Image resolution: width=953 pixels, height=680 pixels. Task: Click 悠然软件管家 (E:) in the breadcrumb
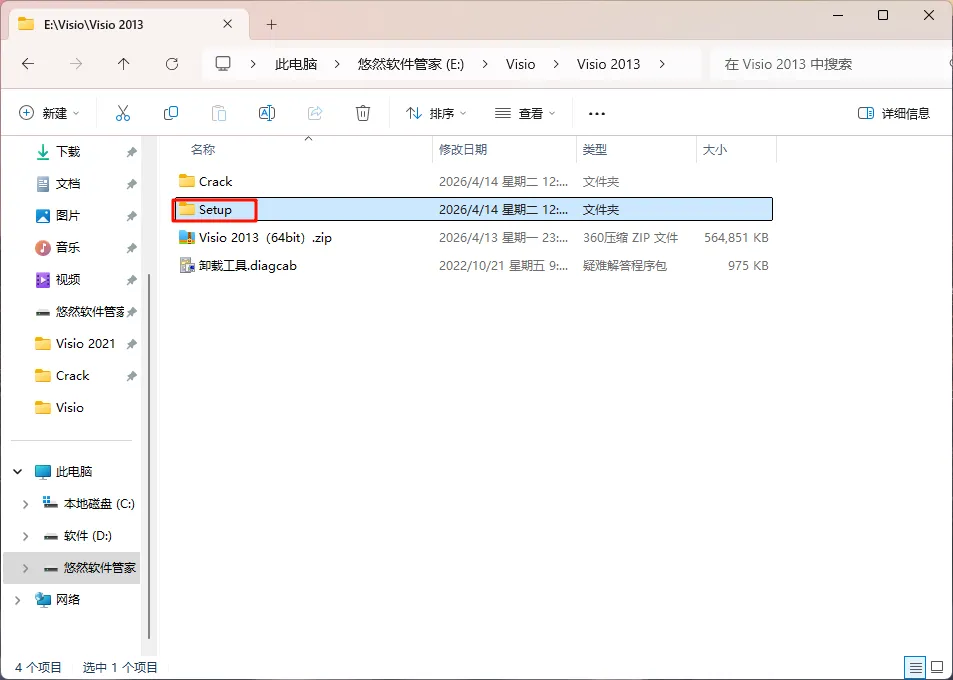pyautogui.click(x=411, y=64)
